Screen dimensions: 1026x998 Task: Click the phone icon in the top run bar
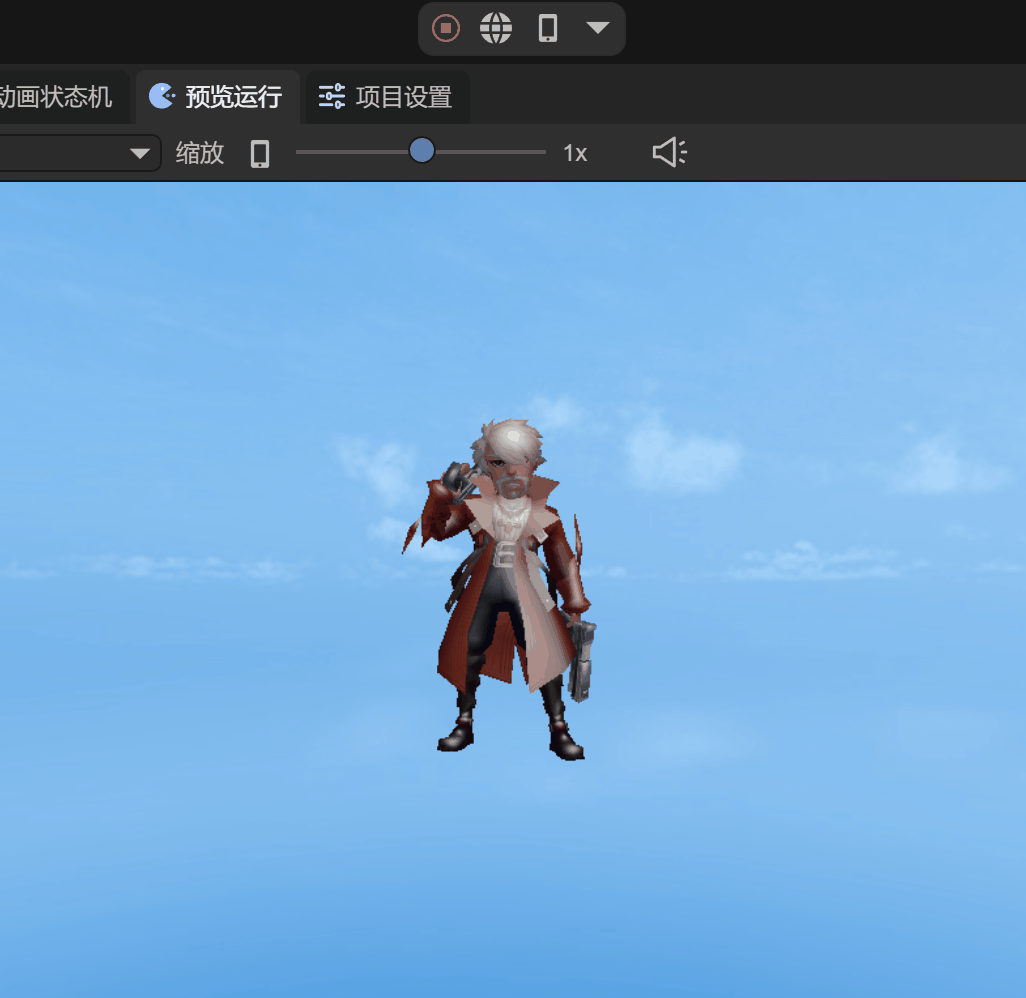547,28
